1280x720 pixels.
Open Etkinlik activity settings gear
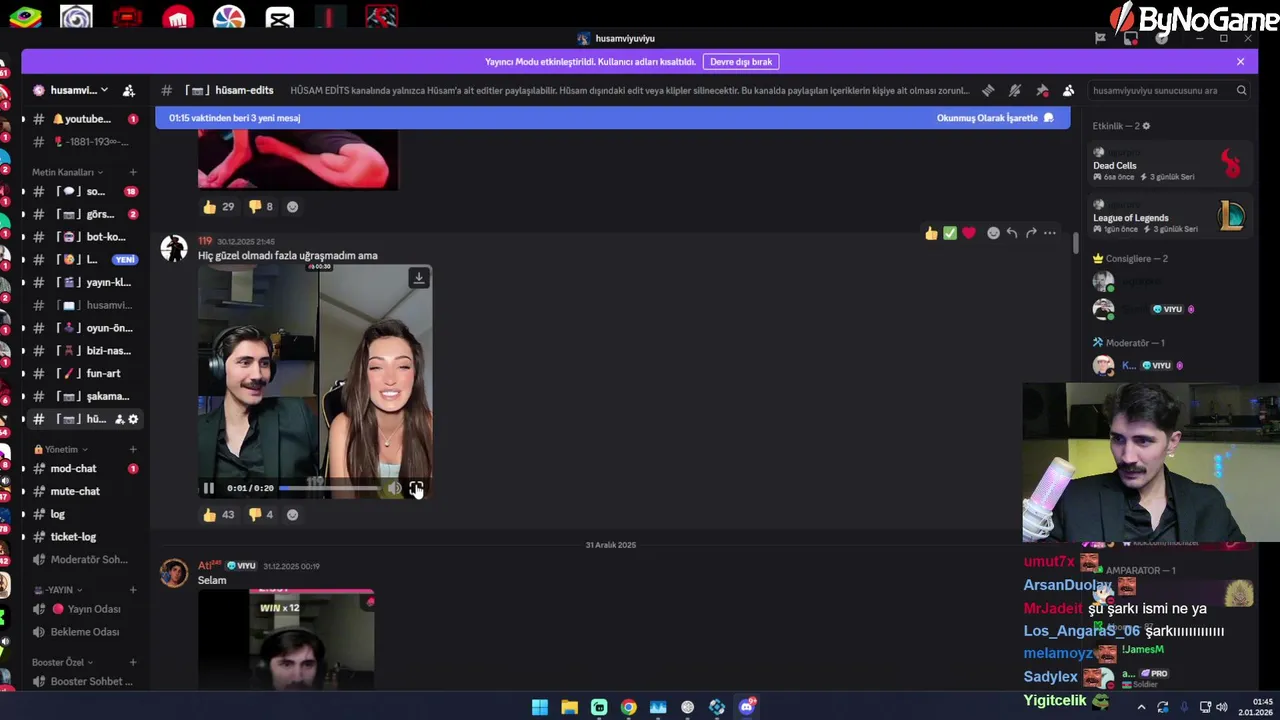click(x=1146, y=126)
